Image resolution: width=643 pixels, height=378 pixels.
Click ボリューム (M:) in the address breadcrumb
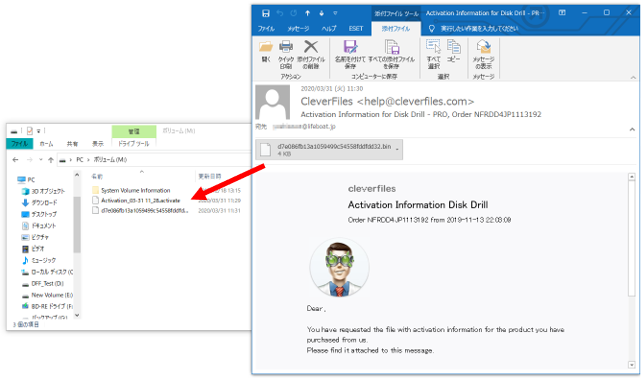coord(110,159)
